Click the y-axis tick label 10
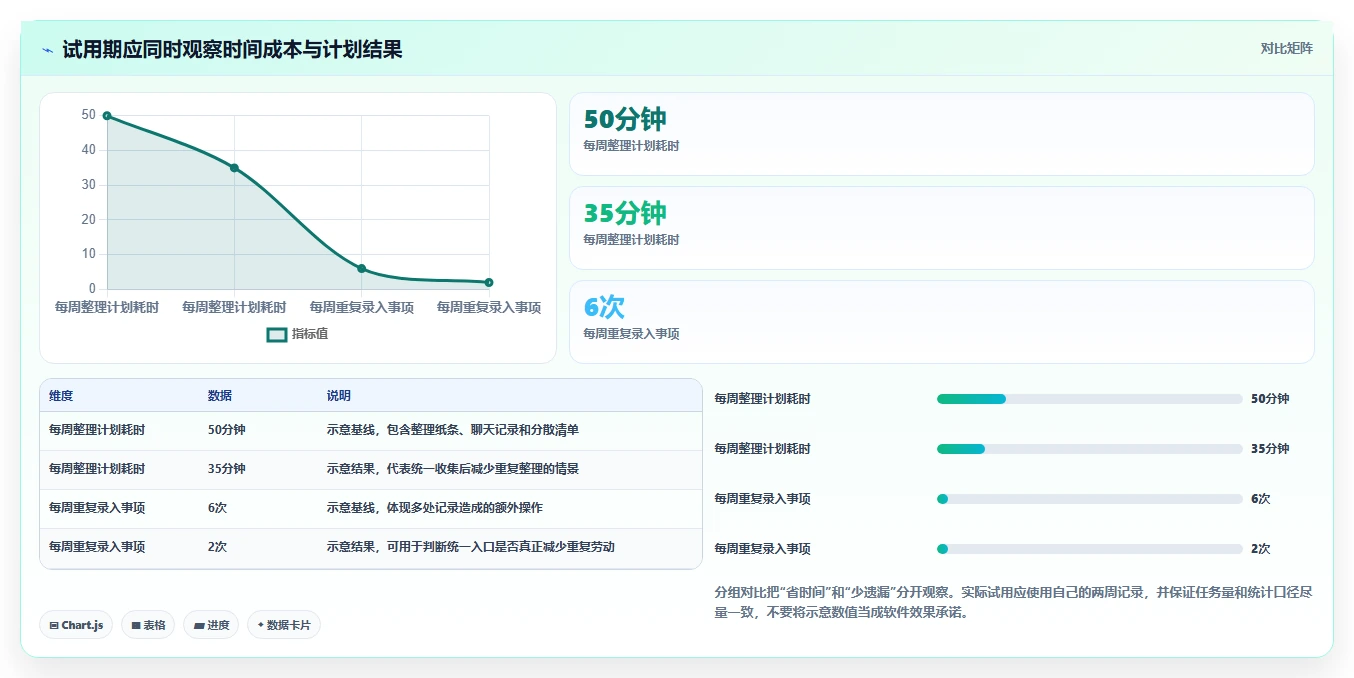The height and width of the screenshot is (678, 1354). 89,254
